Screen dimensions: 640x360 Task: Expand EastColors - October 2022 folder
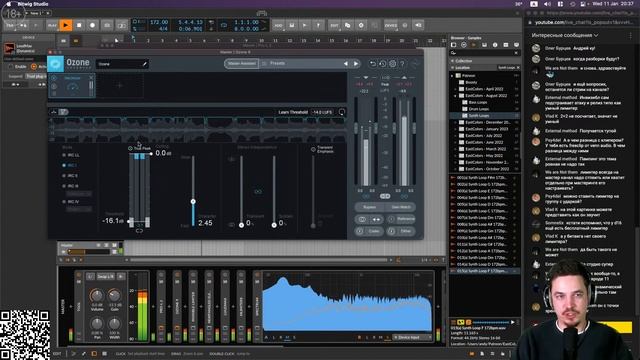pos(456,169)
